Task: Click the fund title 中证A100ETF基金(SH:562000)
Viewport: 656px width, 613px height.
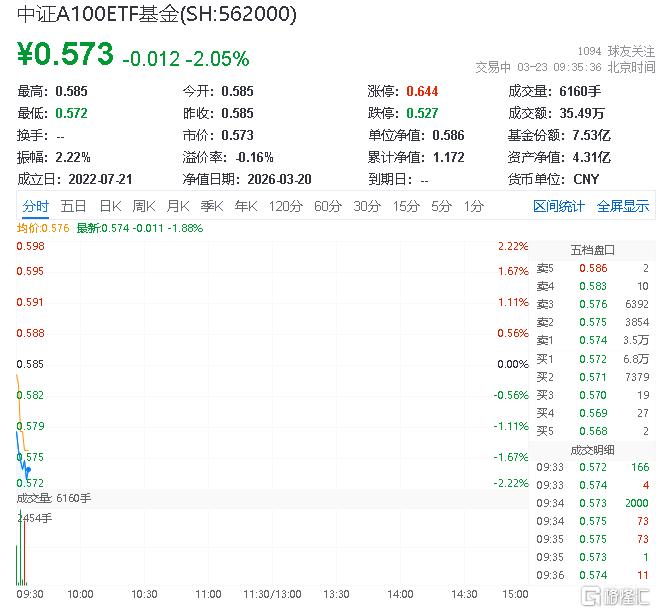Action: (157, 14)
